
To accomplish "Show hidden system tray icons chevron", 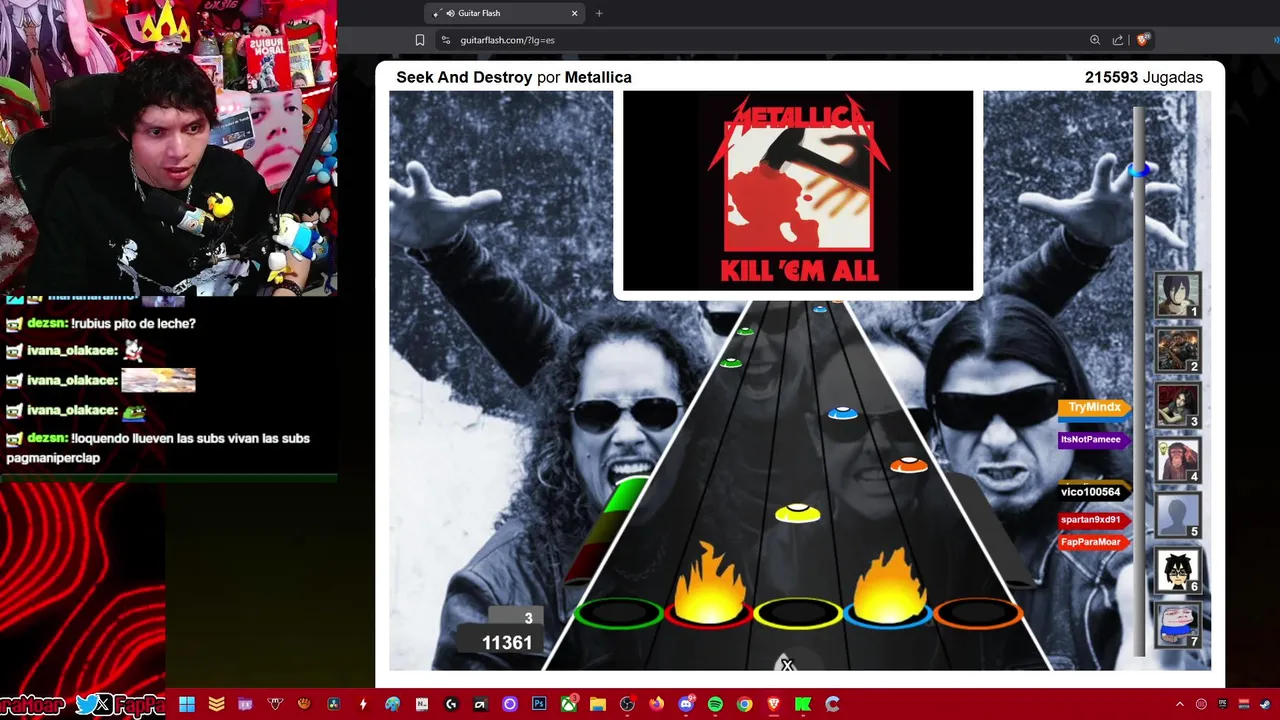I will coord(1179,704).
